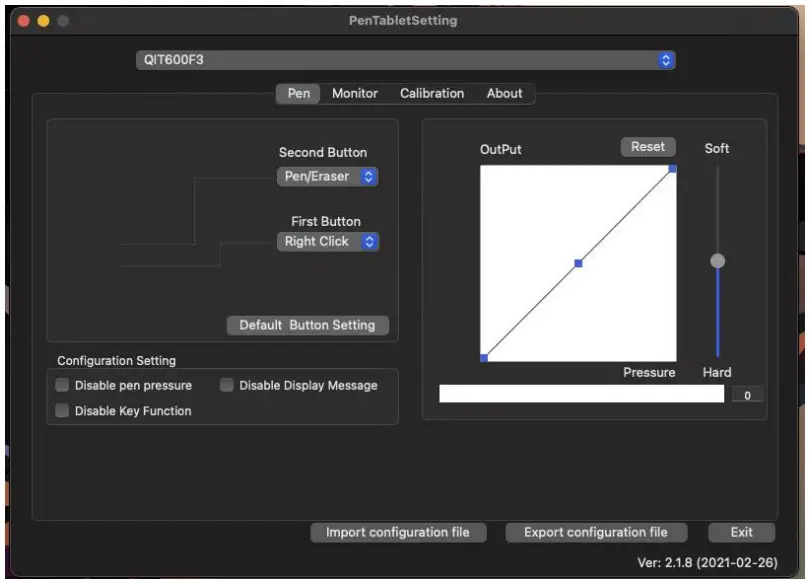Select the Pen tab

298,93
